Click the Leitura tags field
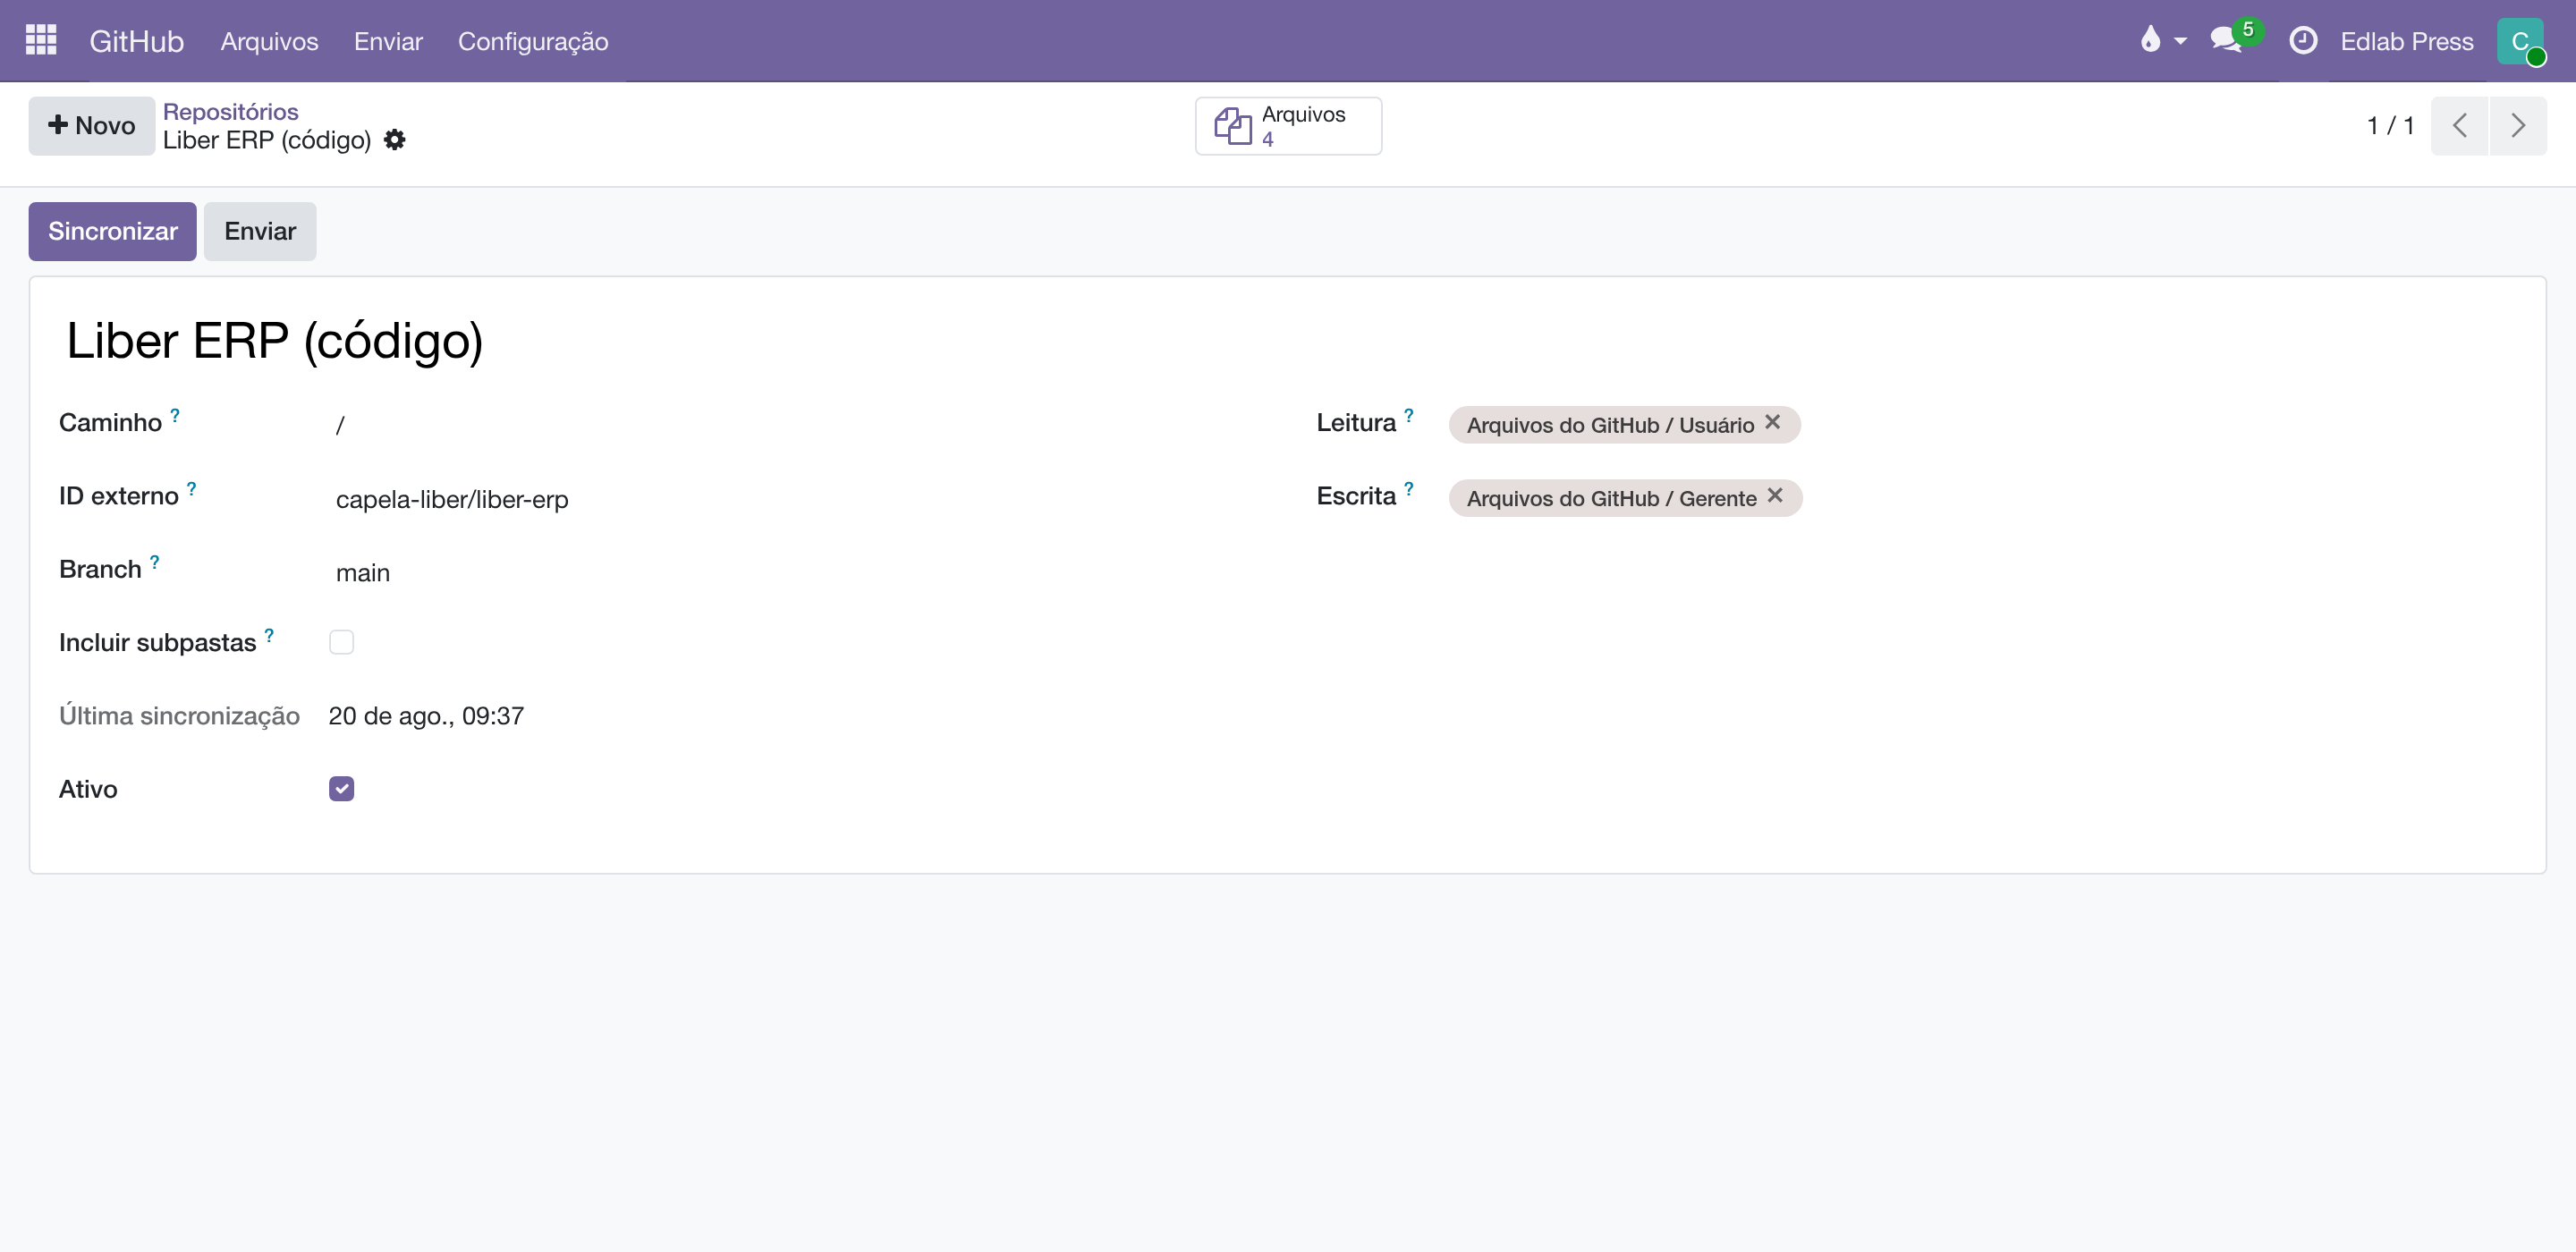 (1985, 424)
